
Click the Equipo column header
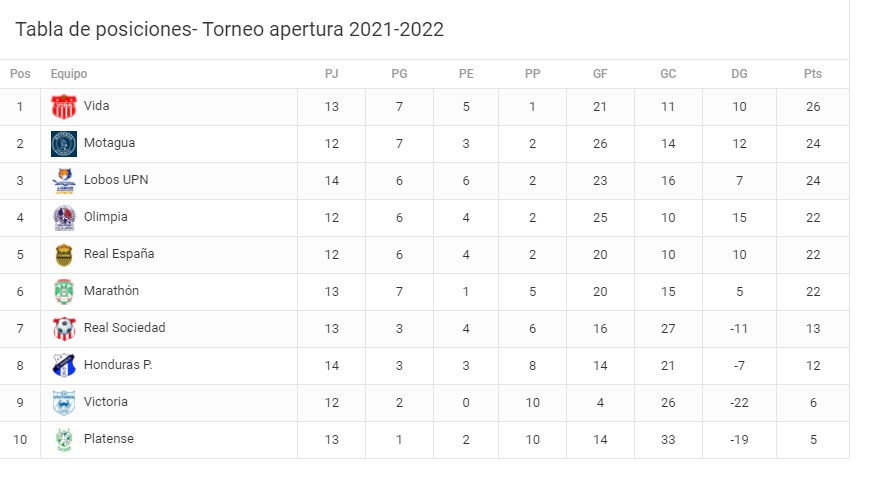69,74
